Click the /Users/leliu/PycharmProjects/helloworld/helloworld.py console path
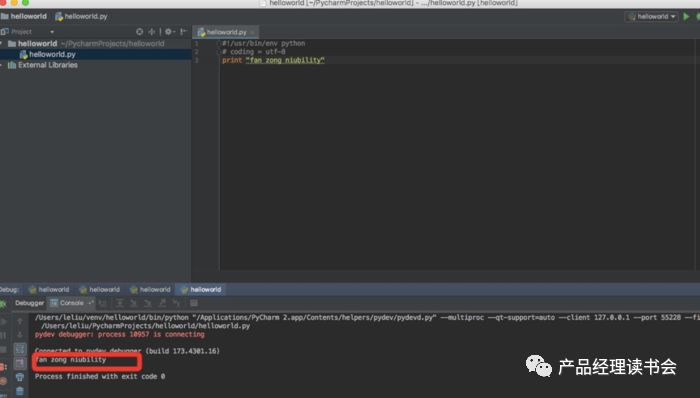This screenshot has width=700, height=398. point(145,326)
